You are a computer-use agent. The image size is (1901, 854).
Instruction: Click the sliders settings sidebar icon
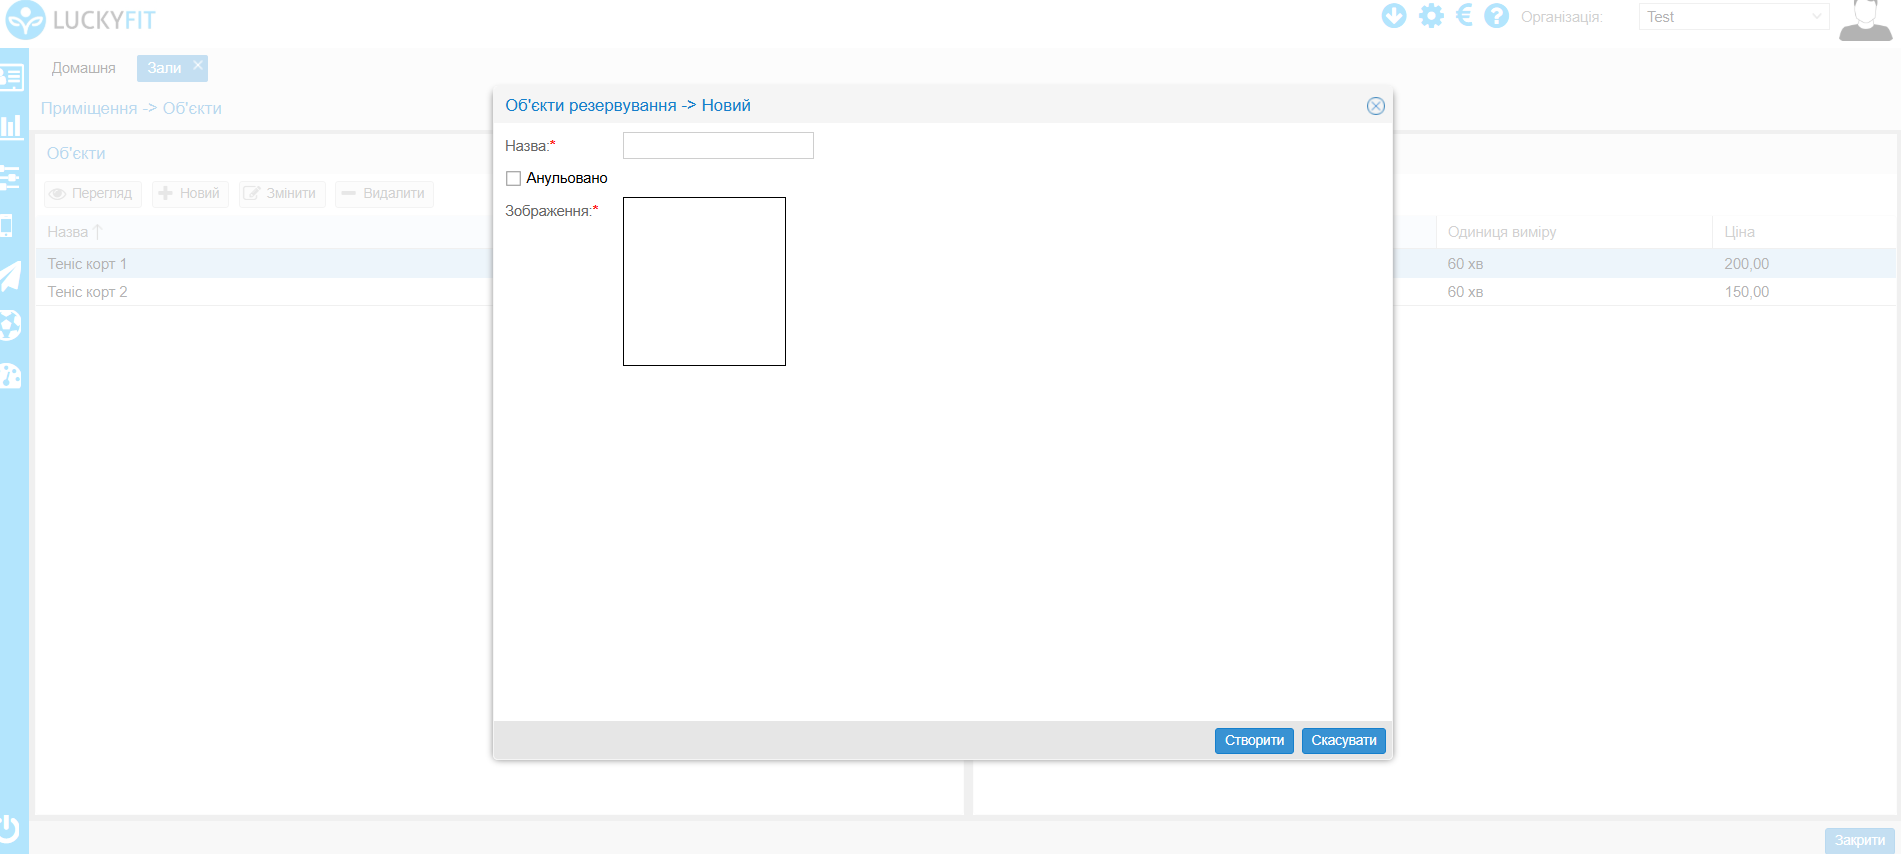pyautogui.click(x=10, y=178)
